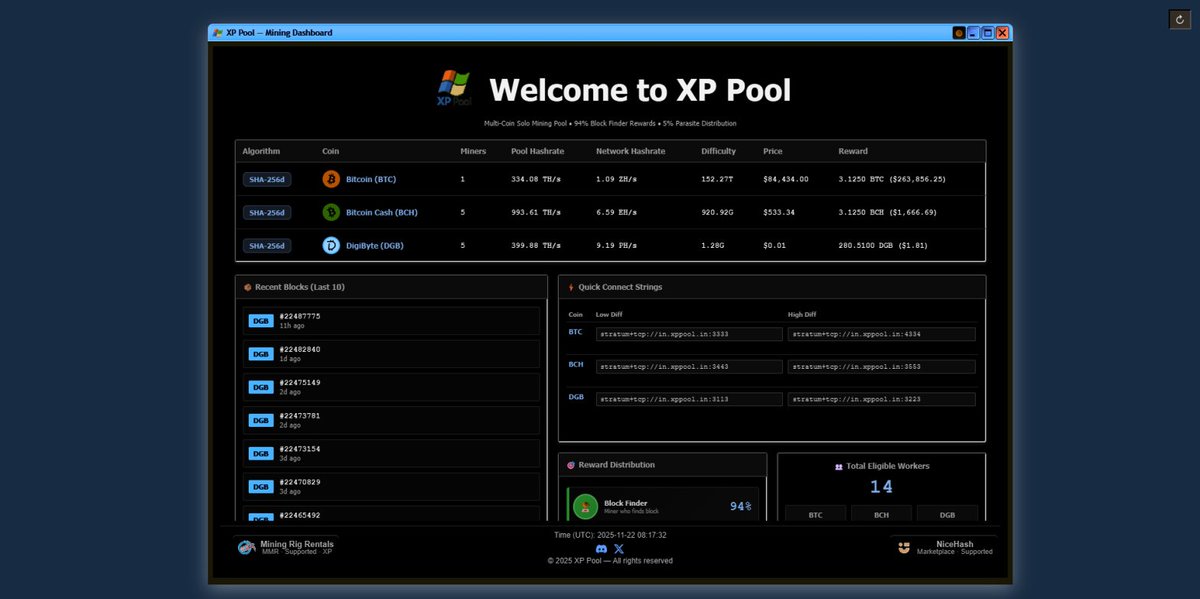Open recent block #22473781
The image size is (1200, 599).
tap(391, 420)
